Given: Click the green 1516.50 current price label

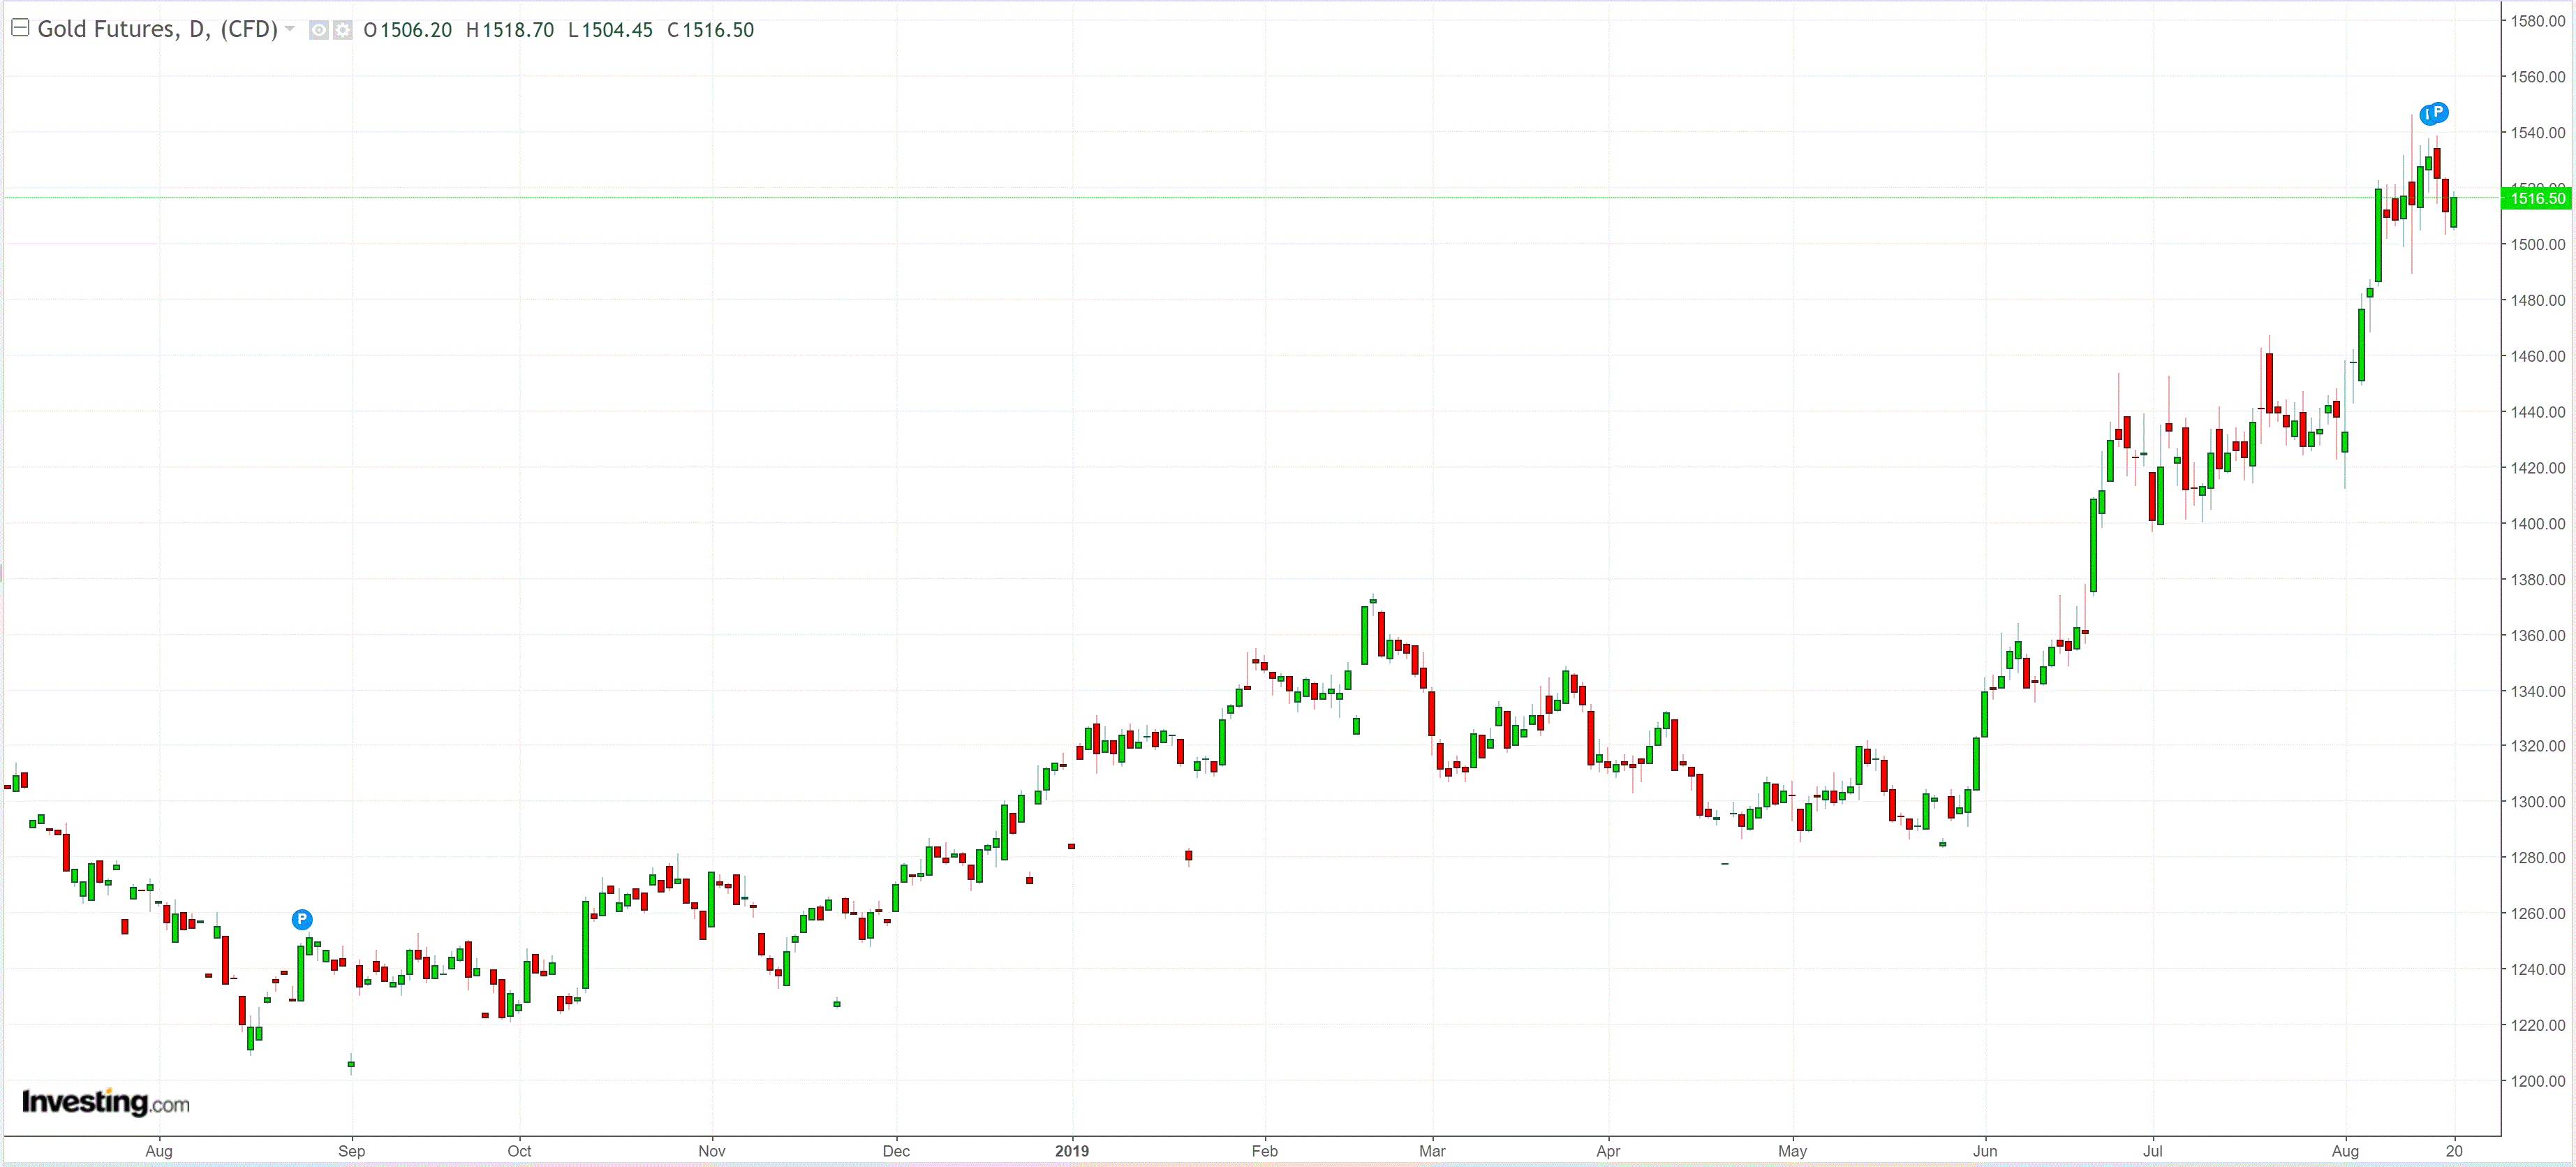Looking at the screenshot, I should [x=2537, y=198].
